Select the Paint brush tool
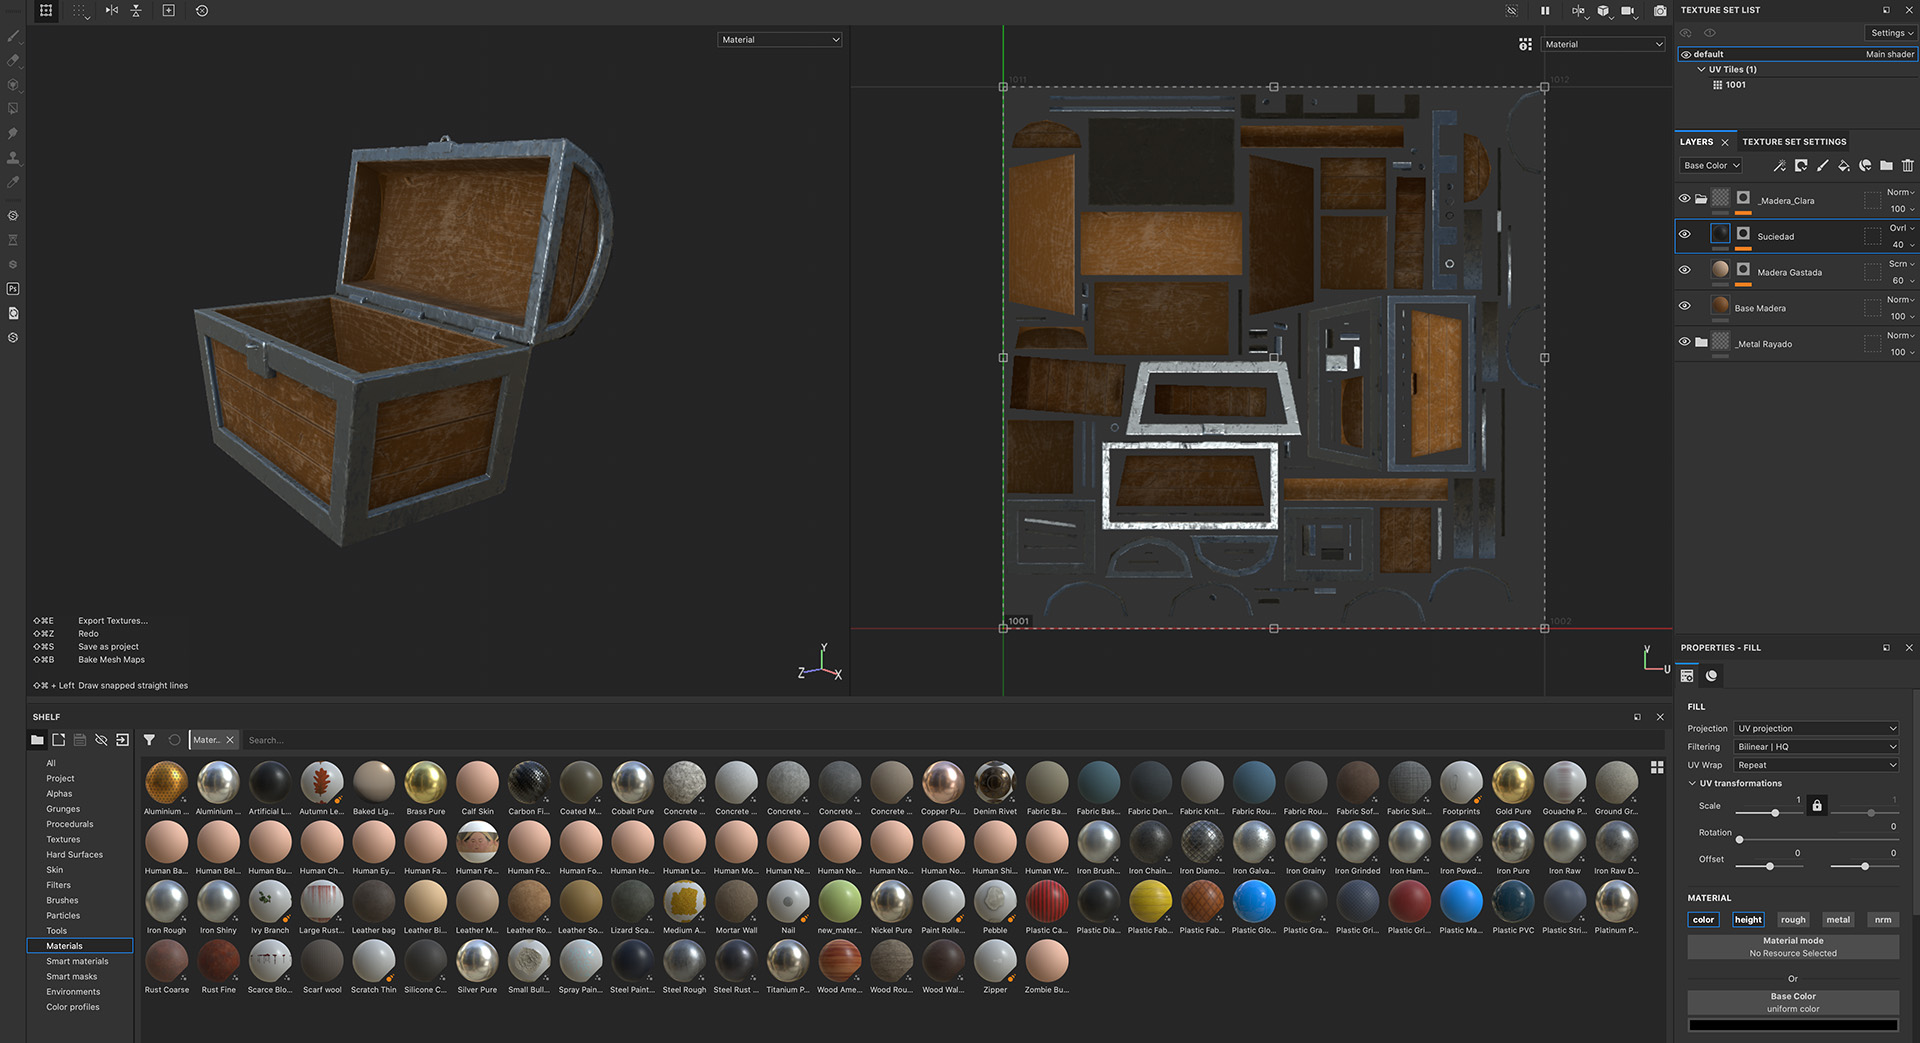This screenshot has height=1043, width=1920. 13,36
